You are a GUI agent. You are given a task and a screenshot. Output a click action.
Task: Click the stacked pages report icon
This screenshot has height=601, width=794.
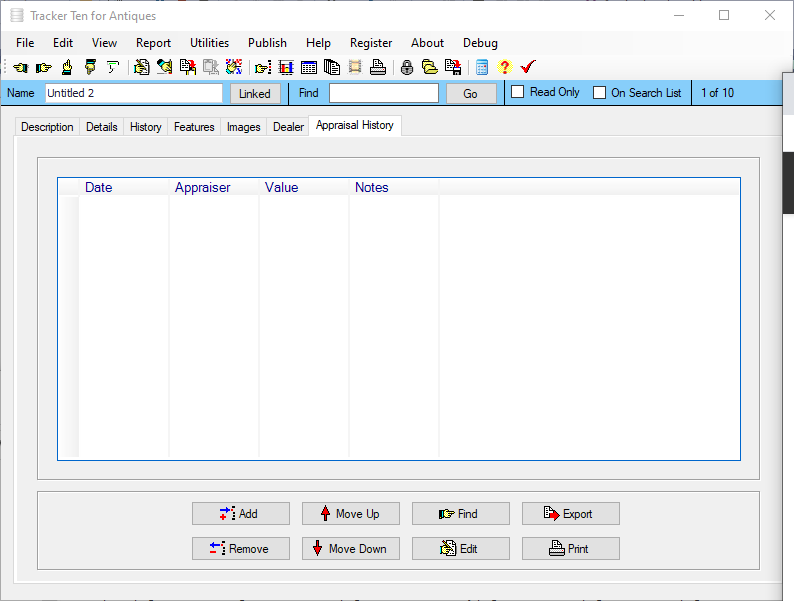pyautogui.click(x=332, y=67)
